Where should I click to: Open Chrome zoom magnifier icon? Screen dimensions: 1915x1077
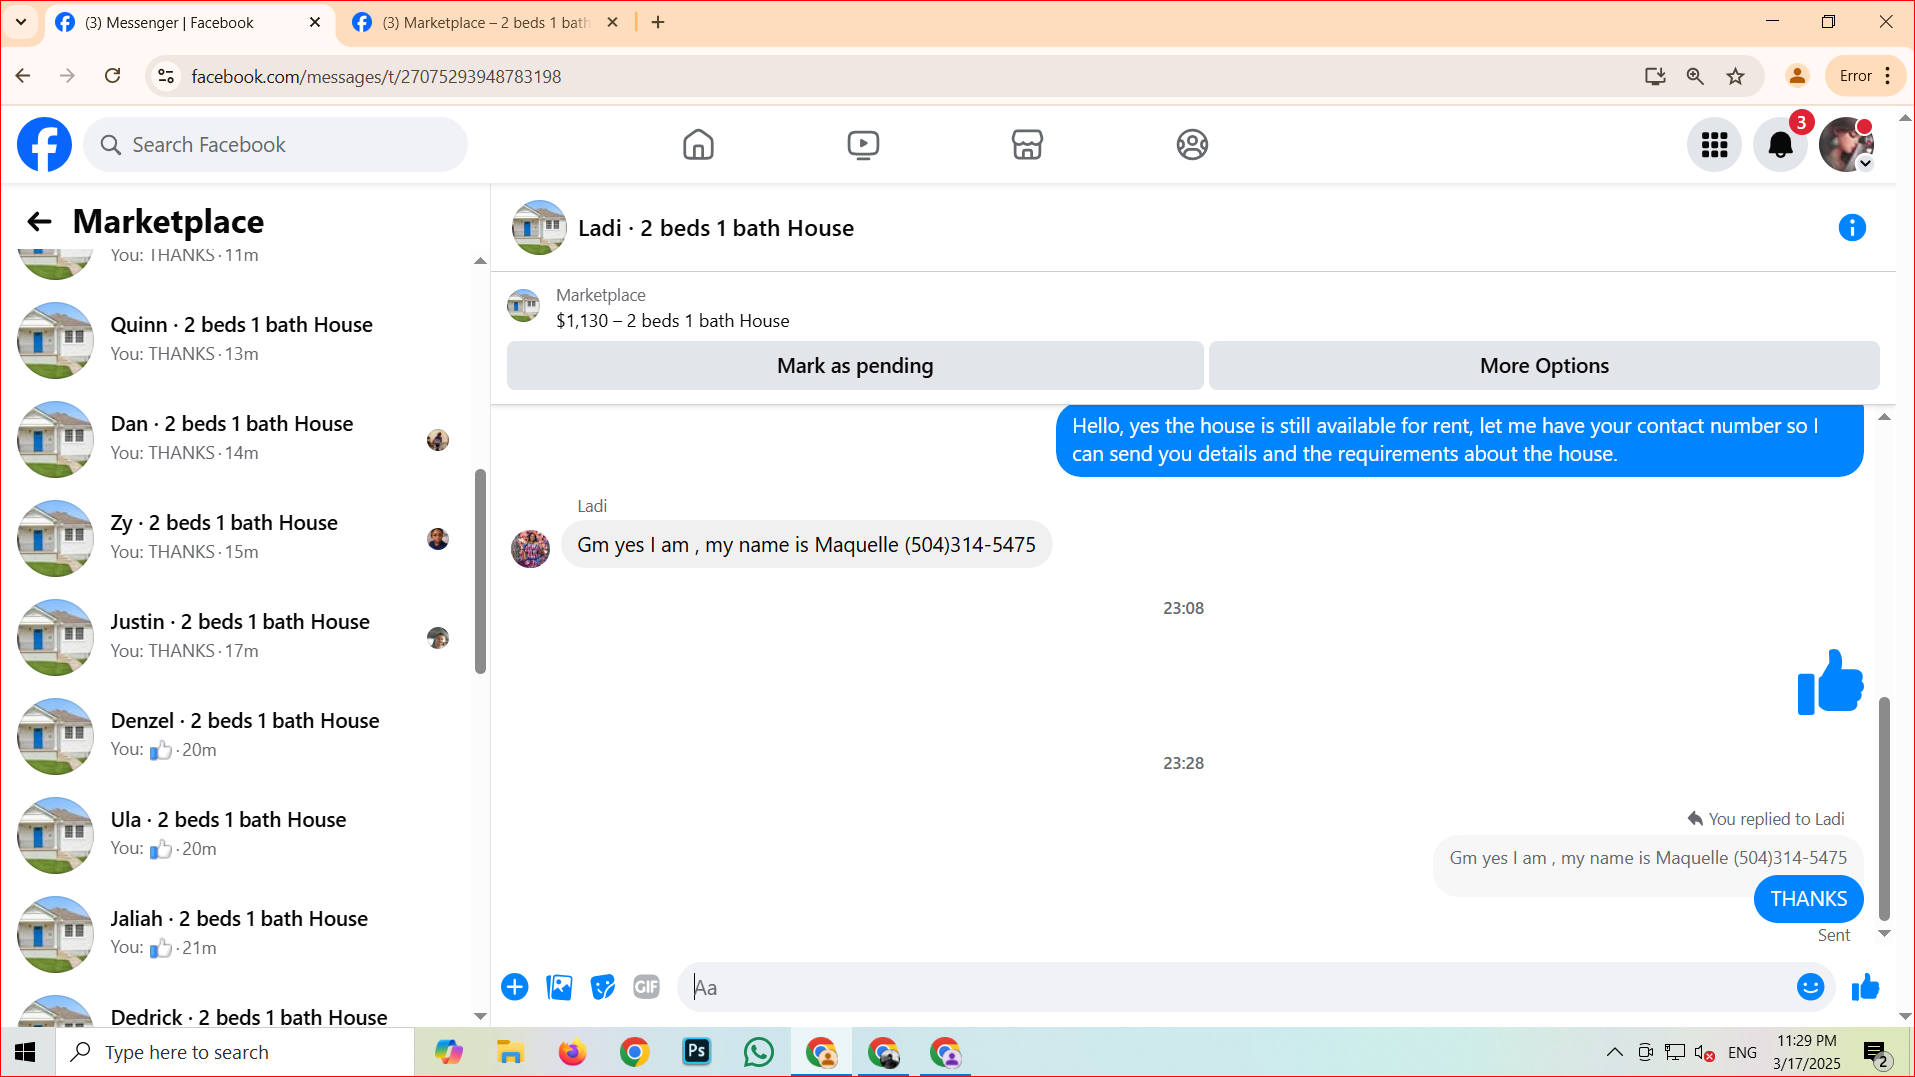click(1695, 76)
